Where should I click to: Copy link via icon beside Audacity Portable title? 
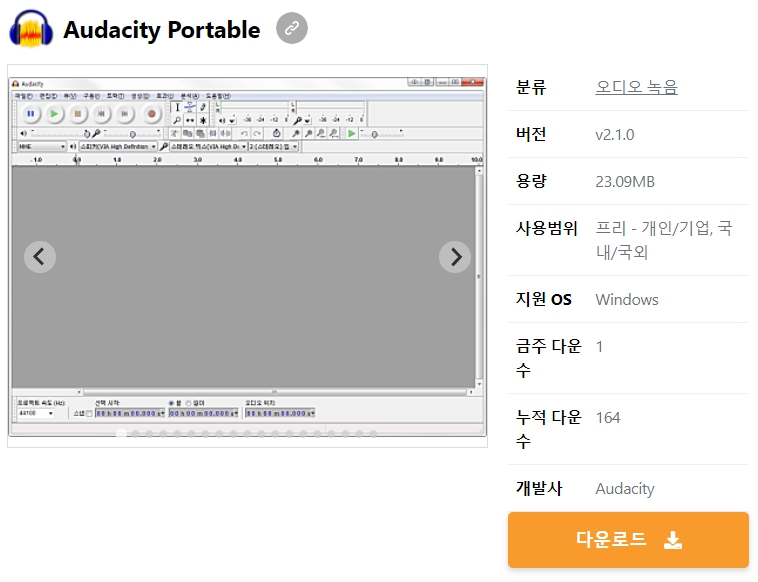pyautogui.click(x=292, y=29)
